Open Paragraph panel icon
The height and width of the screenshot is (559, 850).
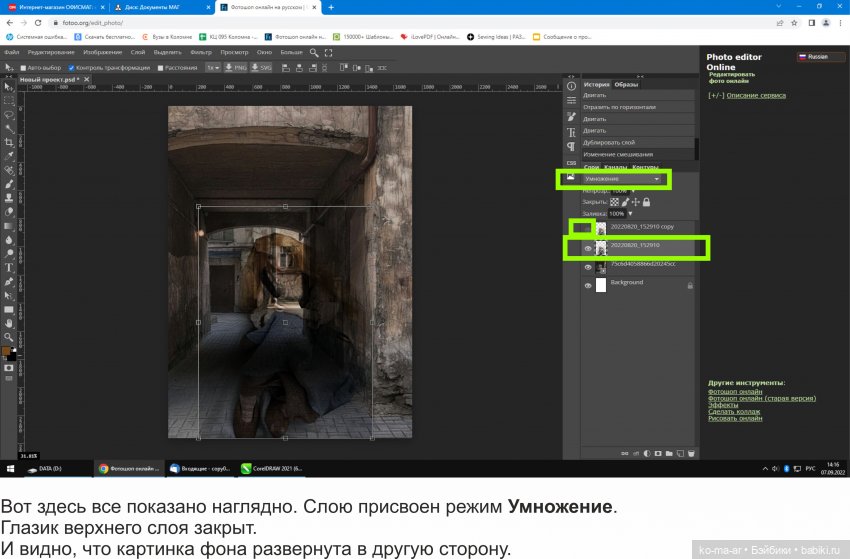[571, 147]
